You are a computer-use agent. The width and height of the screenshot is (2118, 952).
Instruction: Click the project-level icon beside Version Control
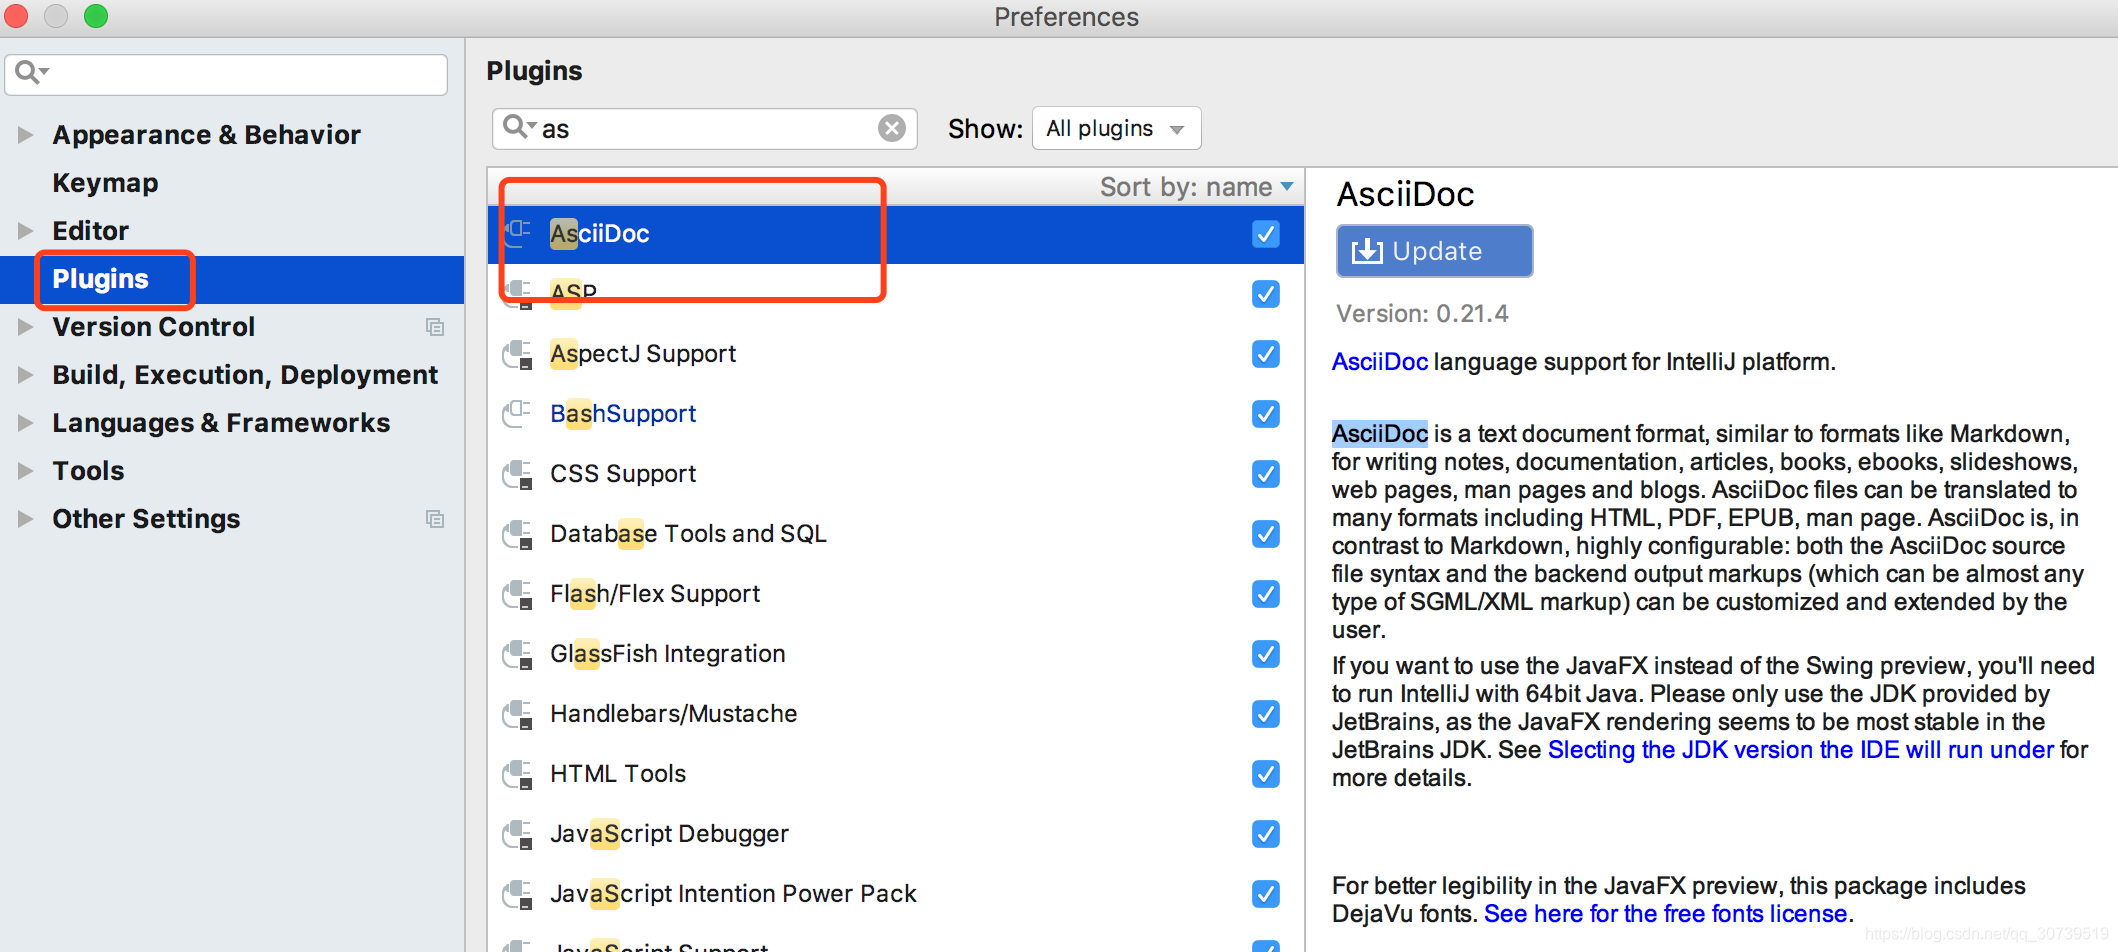coord(435,327)
